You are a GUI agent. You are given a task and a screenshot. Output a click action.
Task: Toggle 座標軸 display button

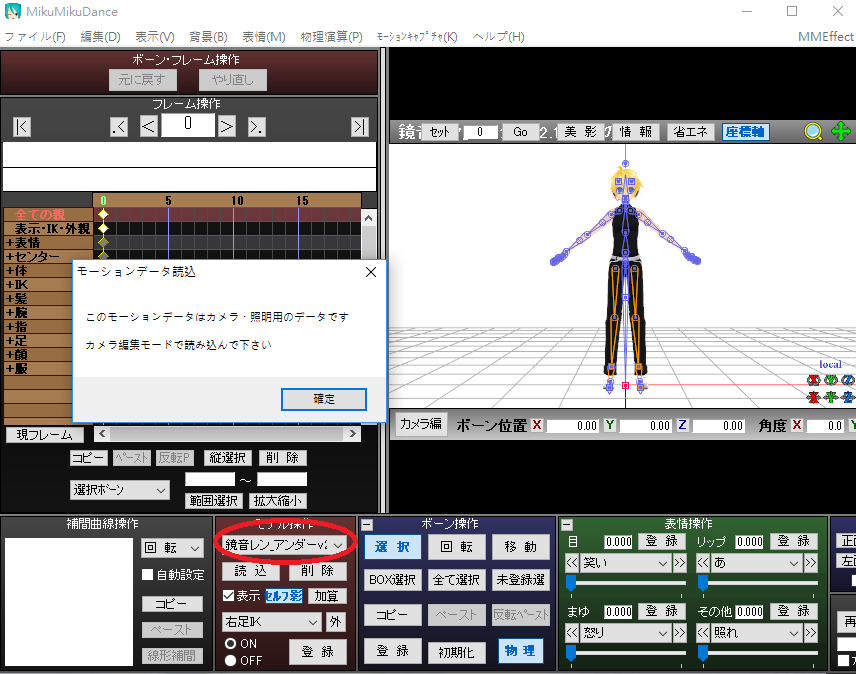[x=746, y=132]
